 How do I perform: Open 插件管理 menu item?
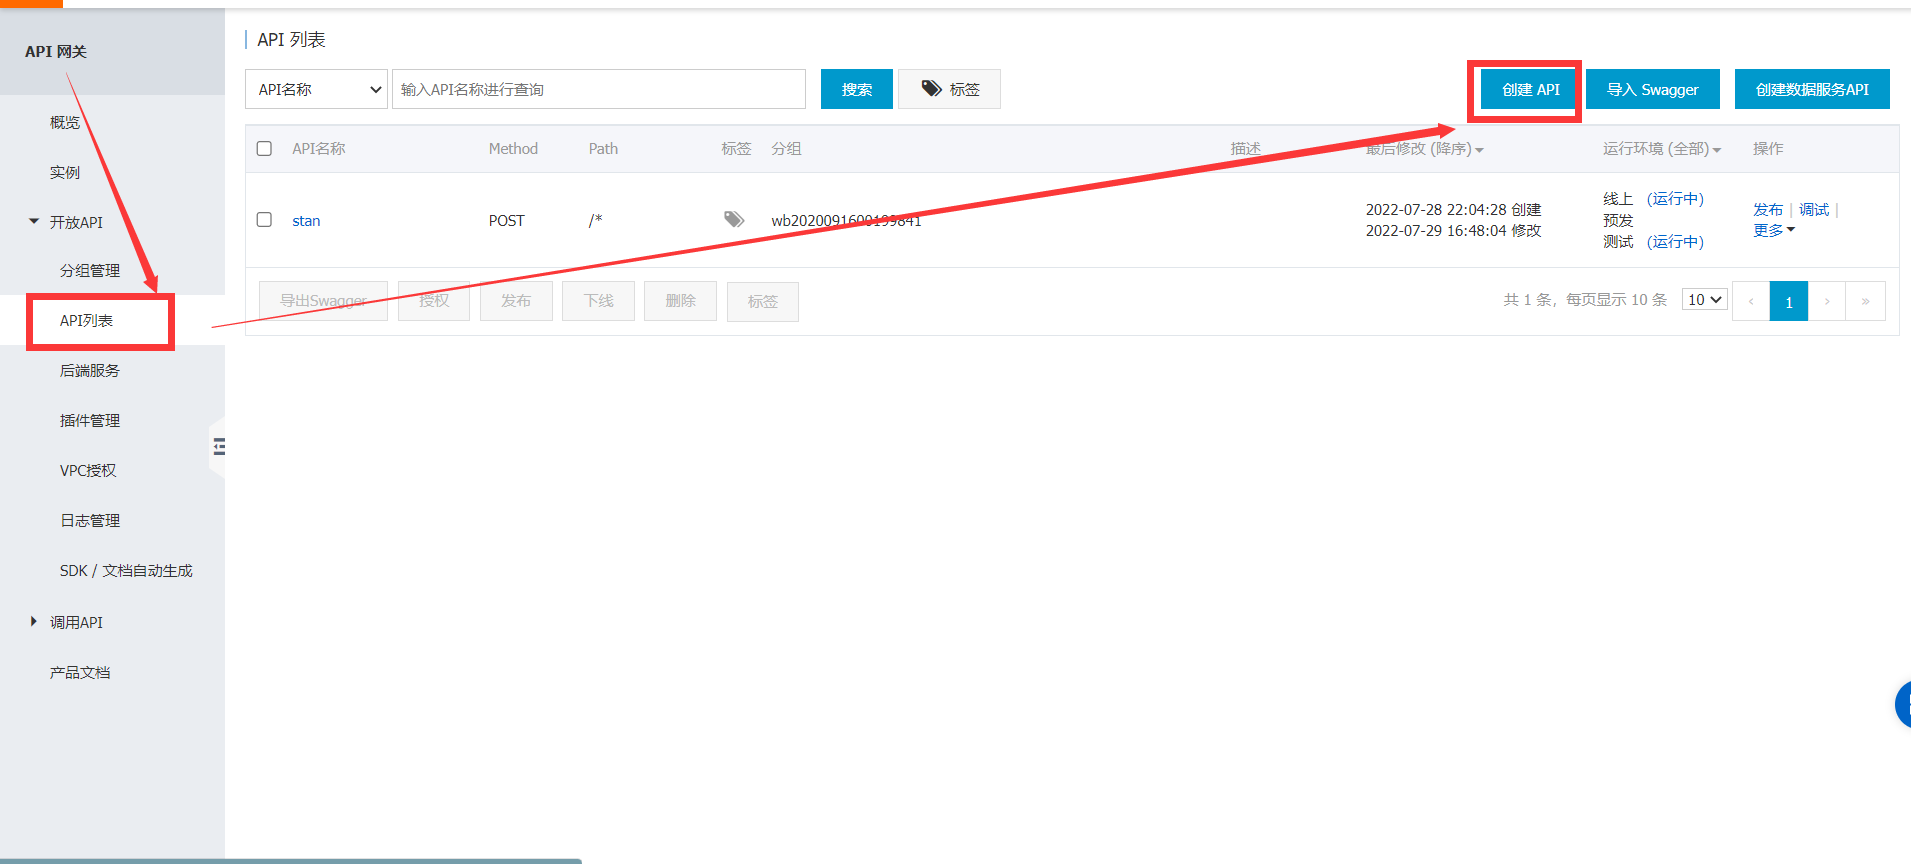pos(90,420)
